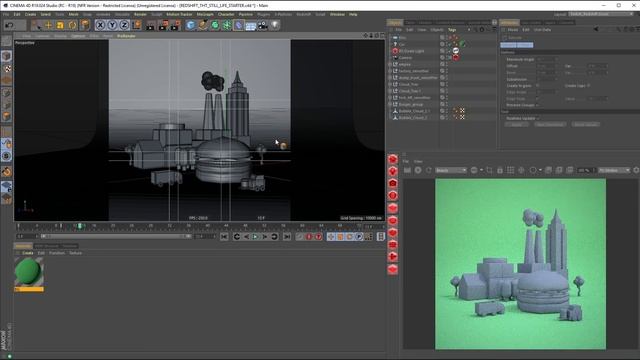Open Create menu in Material Manager
Image resolution: width=640 pixels, height=360 pixels.
(27, 253)
